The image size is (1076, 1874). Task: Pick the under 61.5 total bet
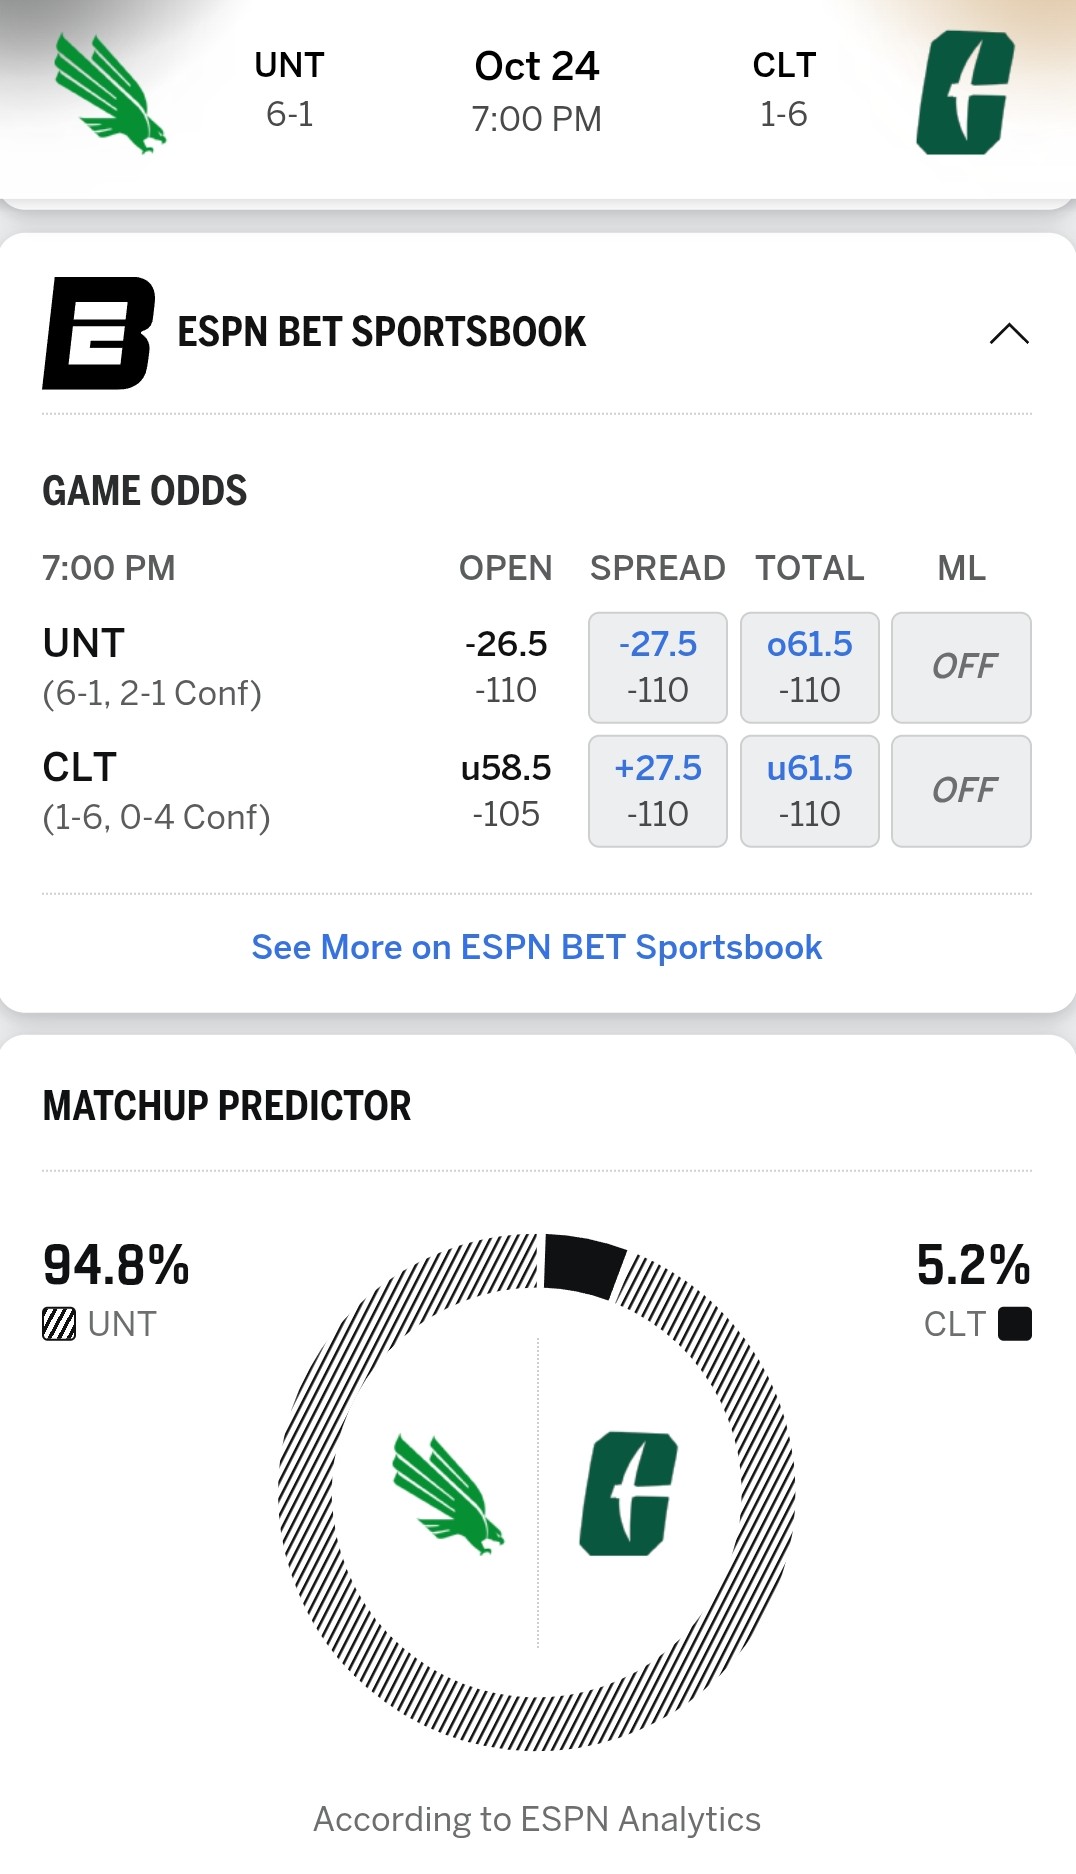click(809, 791)
